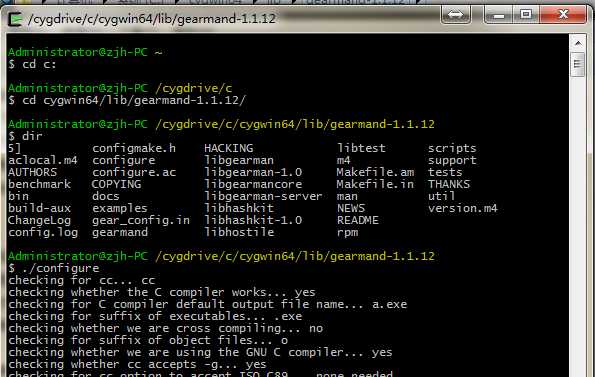Click the 'configmake.h' file name
595x377 pixels.
[134, 148]
